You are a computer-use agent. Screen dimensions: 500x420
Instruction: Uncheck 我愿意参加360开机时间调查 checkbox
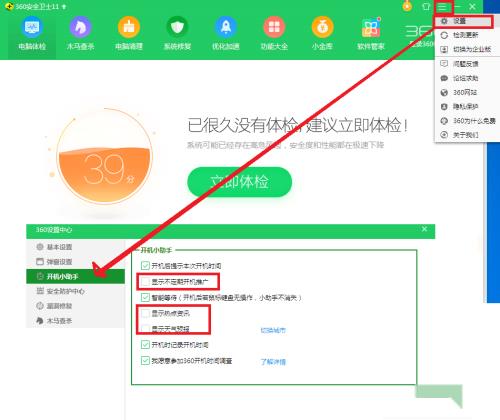coord(145,360)
